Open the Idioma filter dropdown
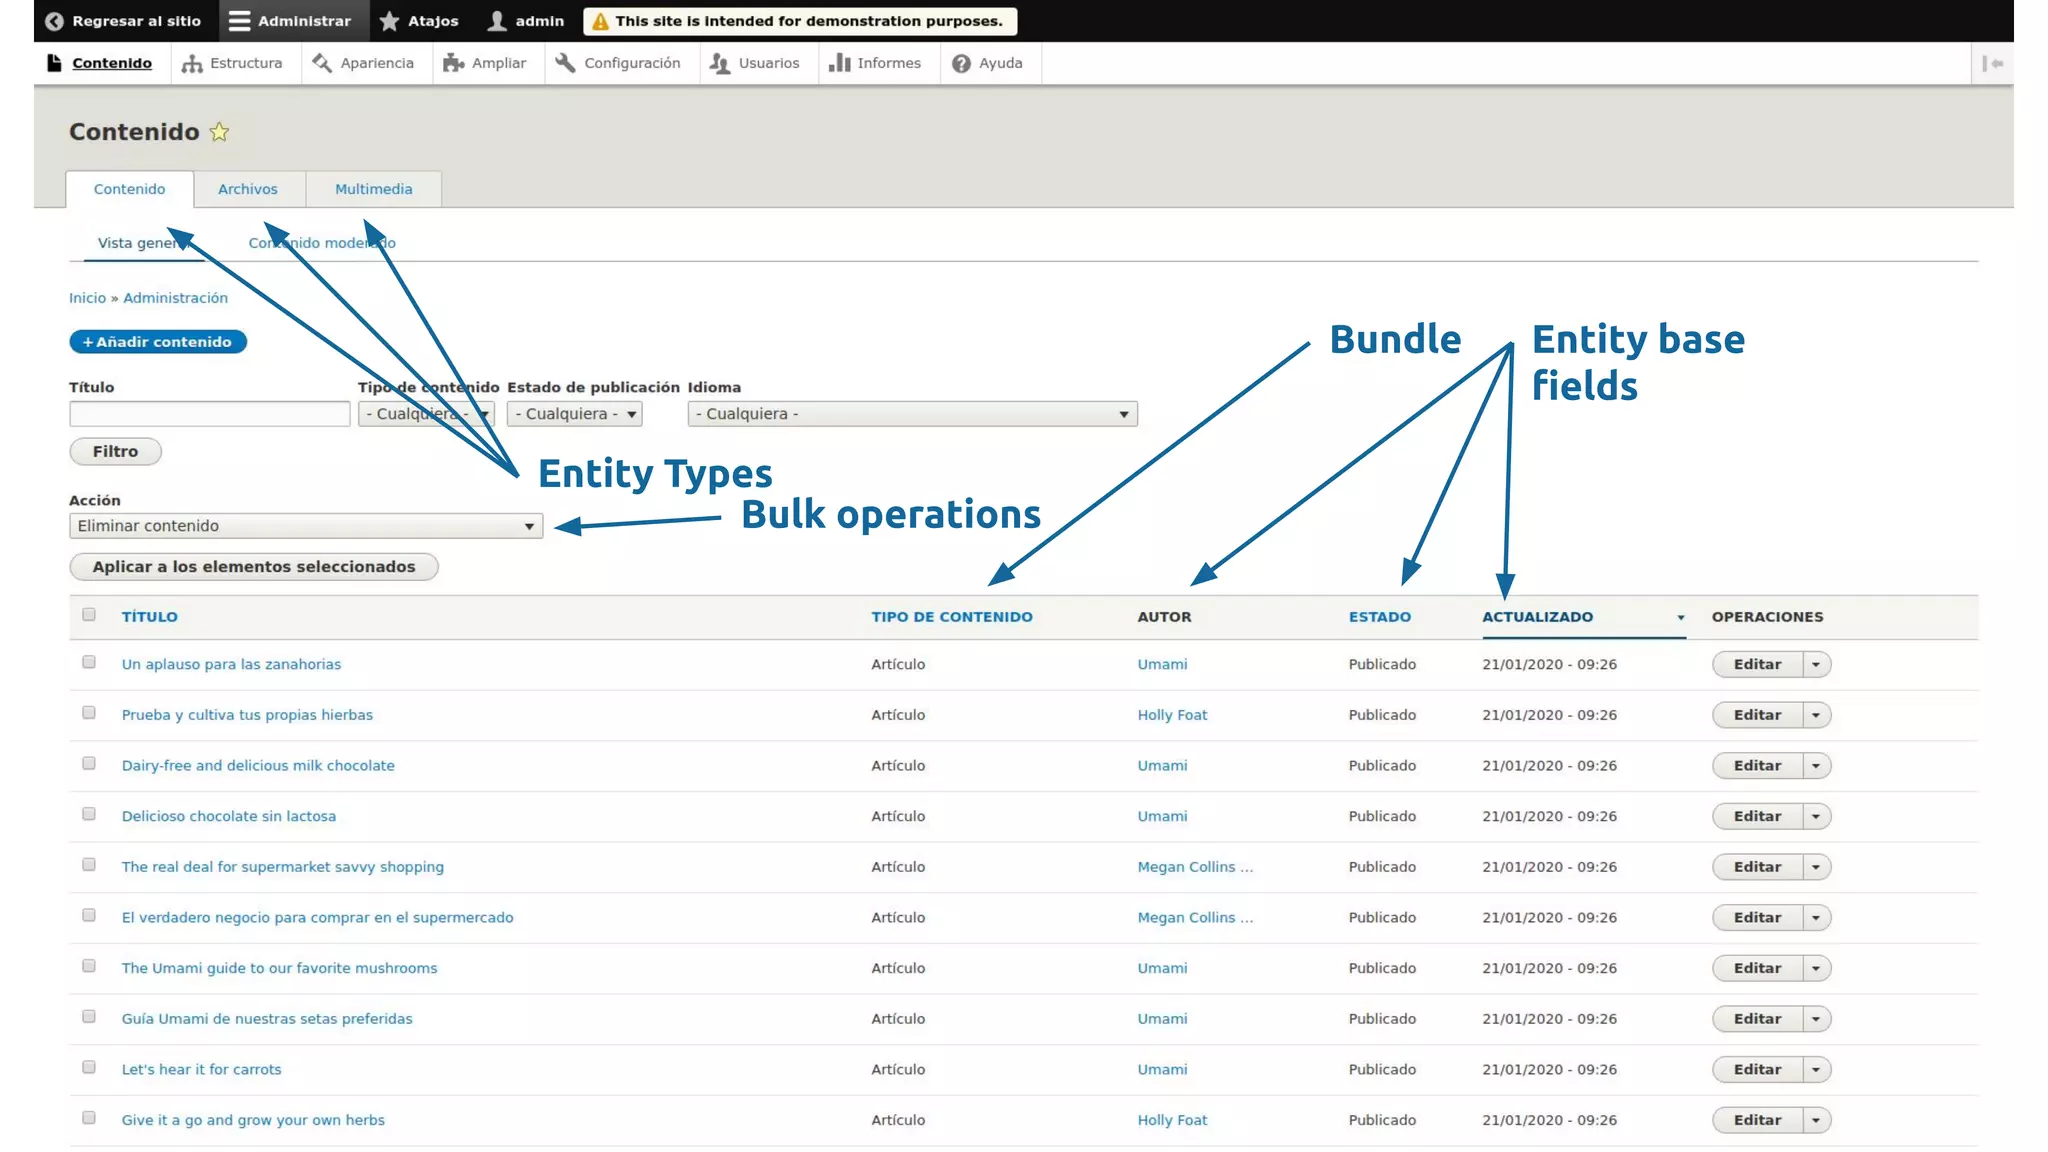 (x=912, y=414)
